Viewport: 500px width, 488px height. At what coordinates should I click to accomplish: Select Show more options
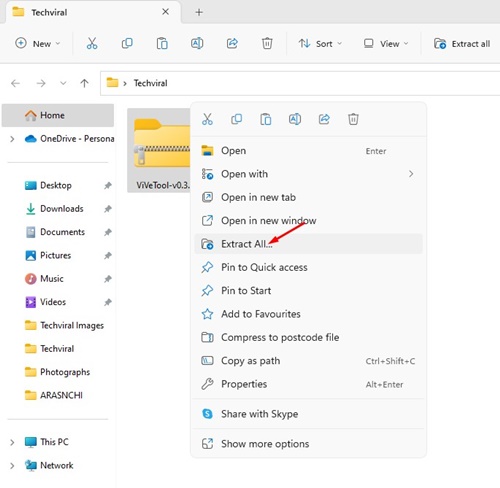[x=308, y=444]
